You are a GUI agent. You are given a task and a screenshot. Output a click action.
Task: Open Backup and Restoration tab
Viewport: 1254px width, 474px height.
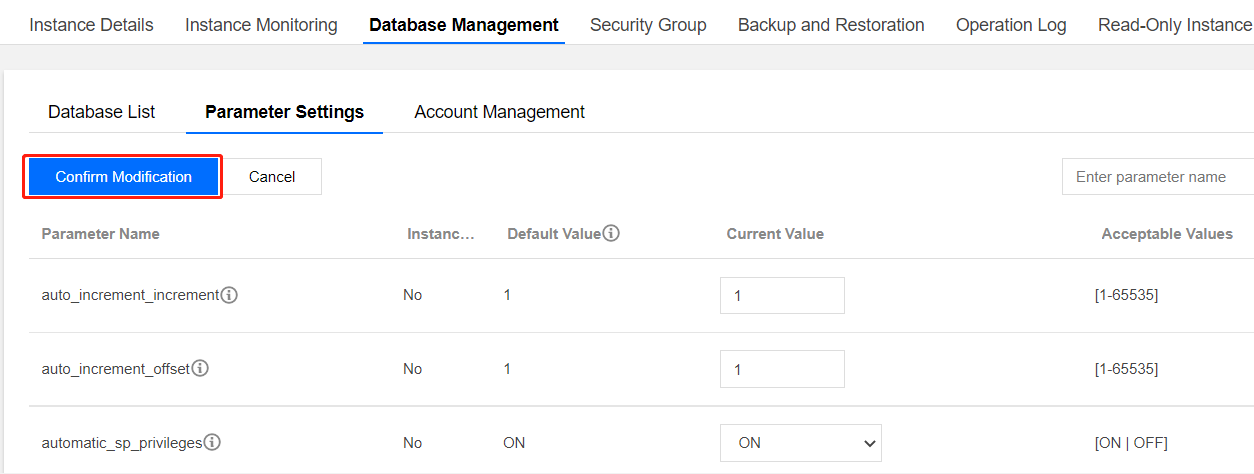(x=831, y=25)
